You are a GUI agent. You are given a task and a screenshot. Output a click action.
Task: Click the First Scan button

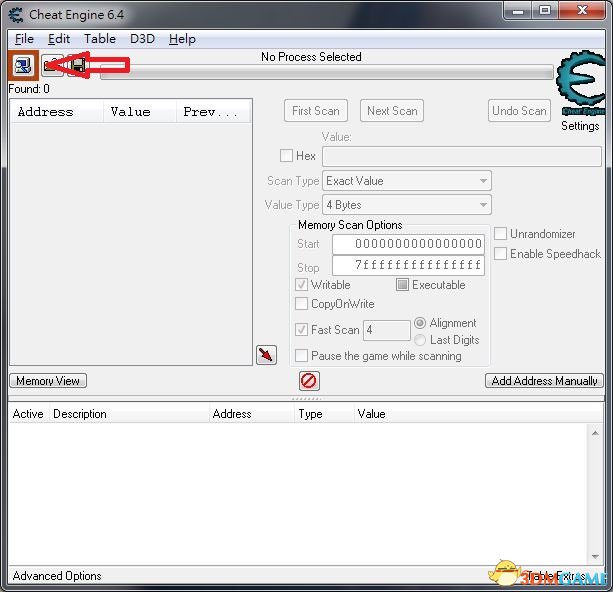(316, 111)
